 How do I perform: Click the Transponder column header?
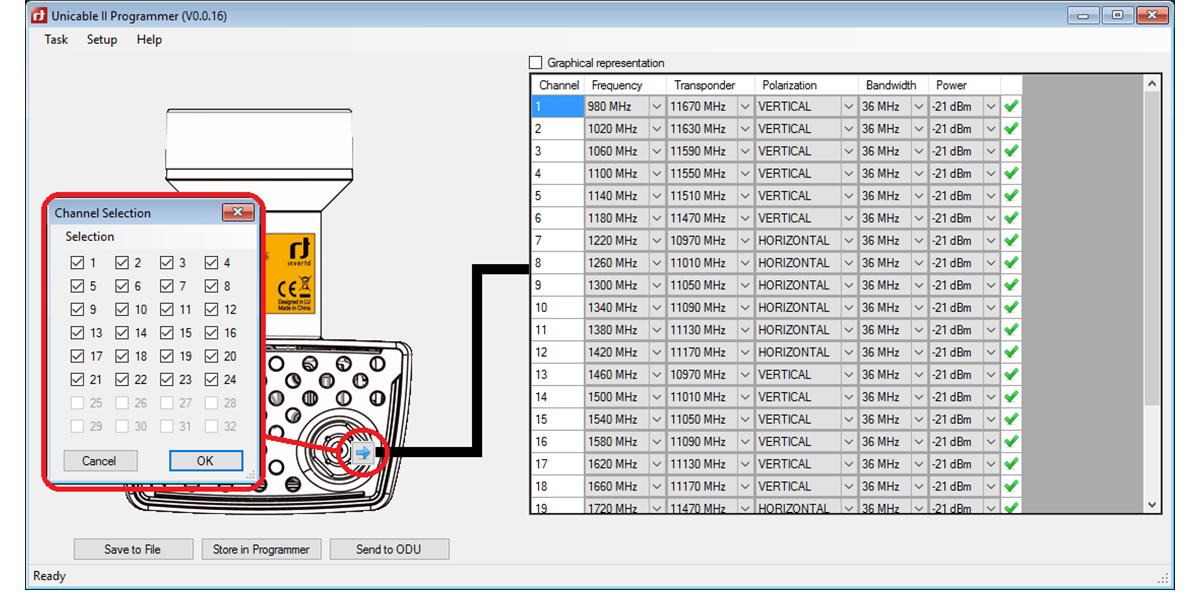pos(710,85)
